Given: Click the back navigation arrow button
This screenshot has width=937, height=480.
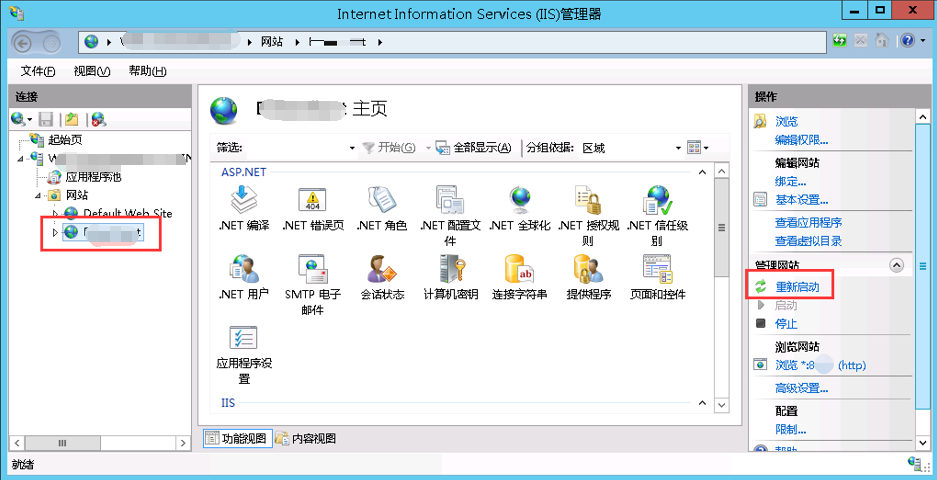Looking at the screenshot, I should (x=23, y=42).
